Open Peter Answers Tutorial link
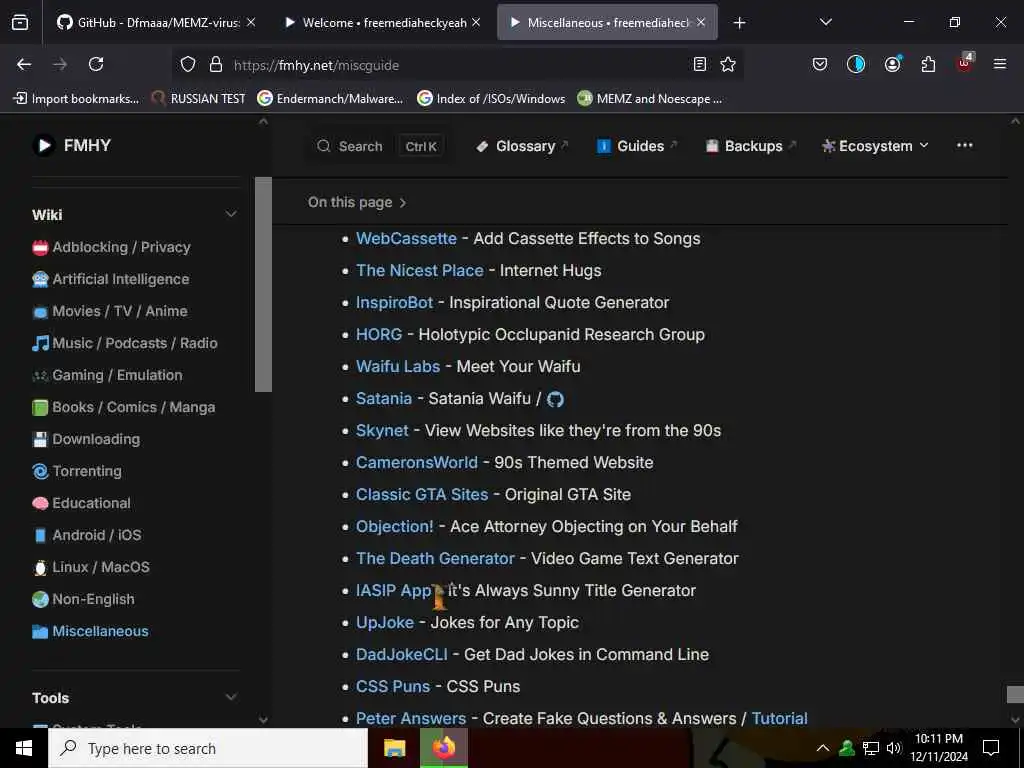The image size is (1024, 768). (x=779, y=718)
